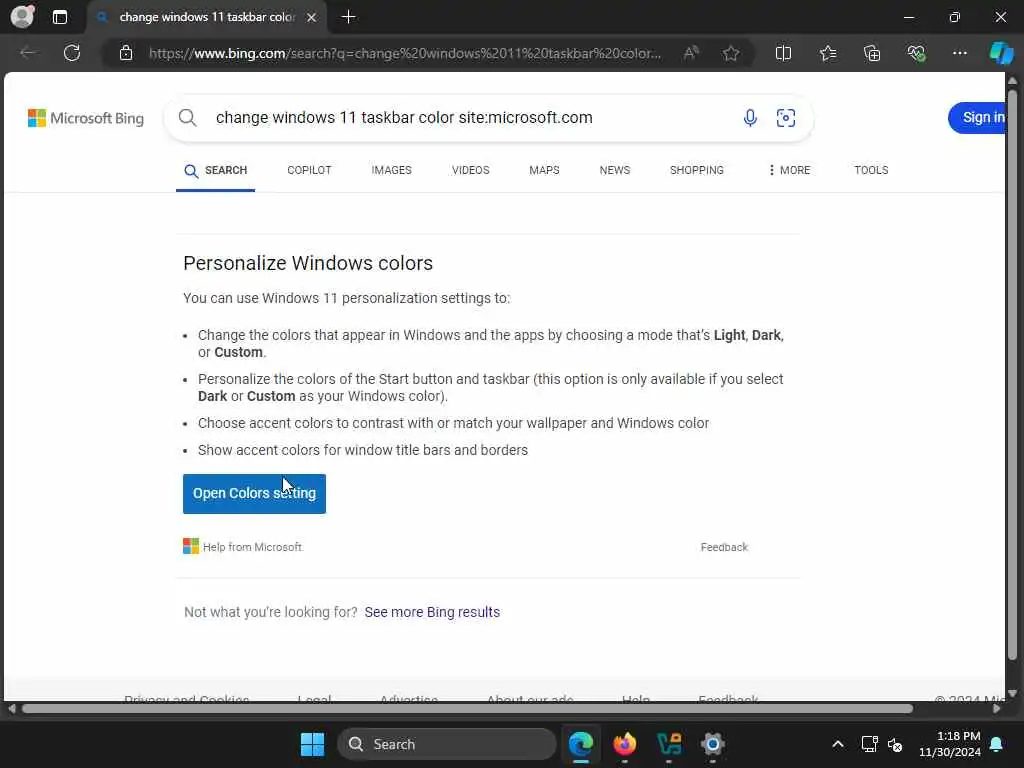Open Collections panel
1024x768 pixels.
coord(872,53)
